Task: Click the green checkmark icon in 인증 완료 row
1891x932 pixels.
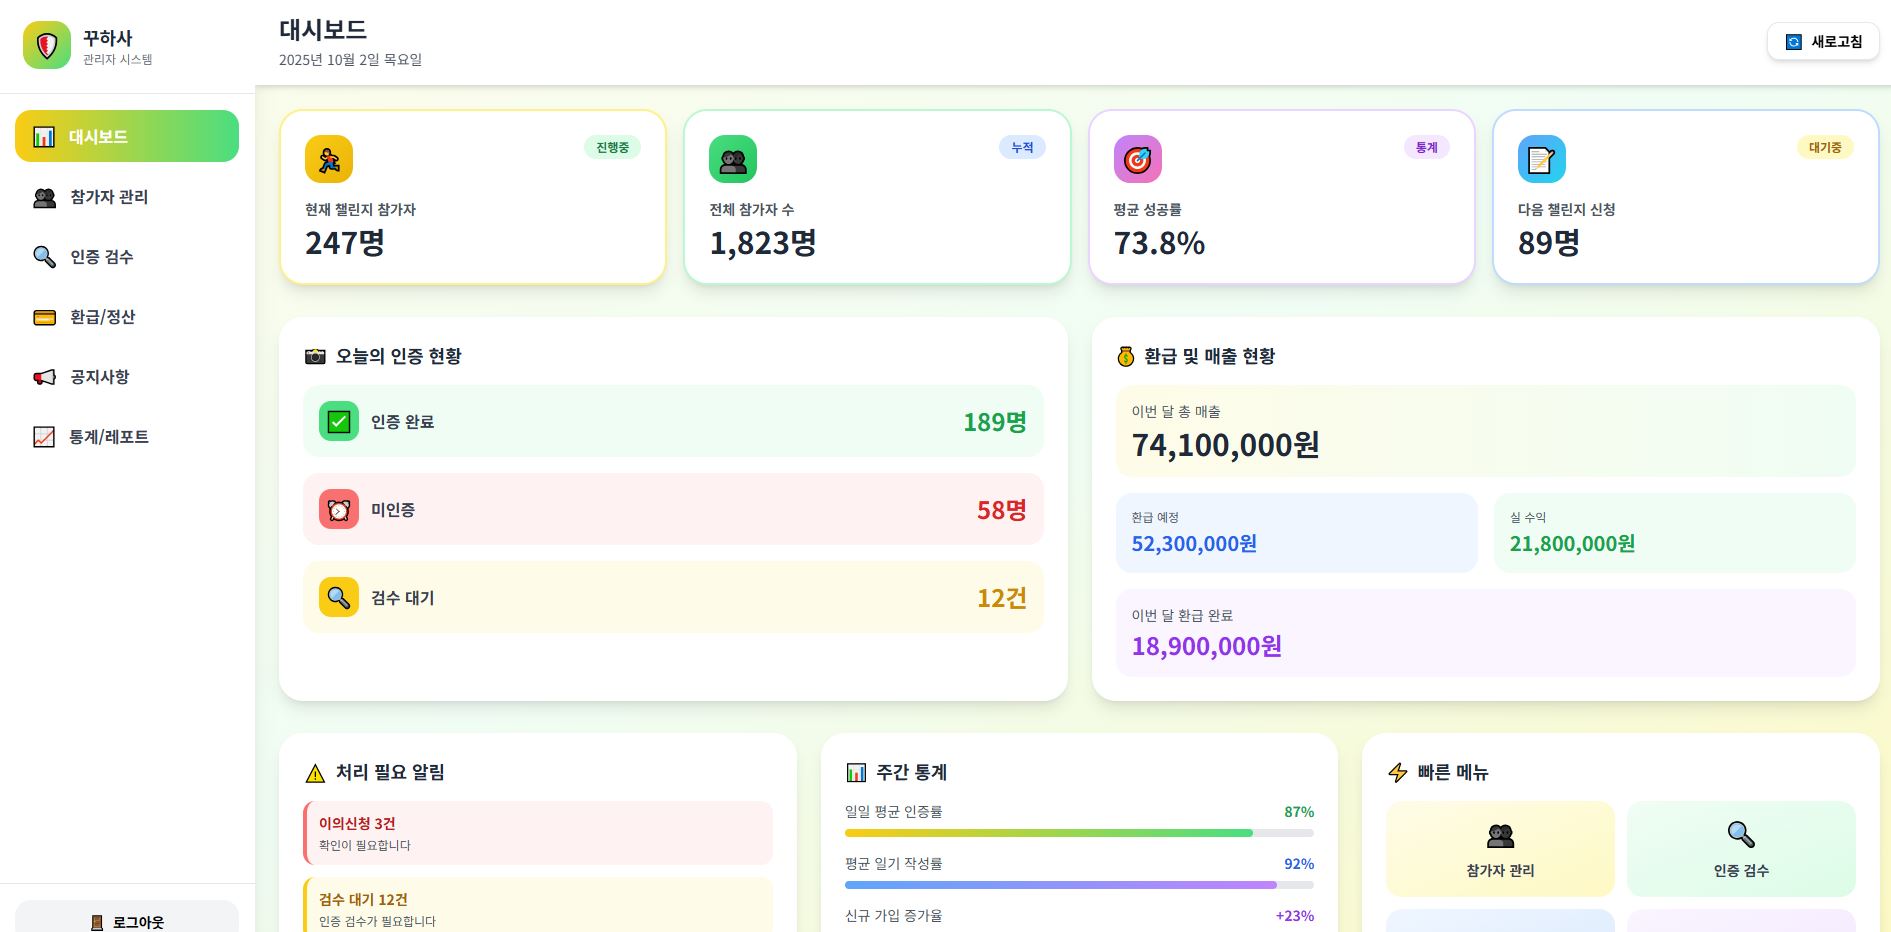Action: point(339,421)
